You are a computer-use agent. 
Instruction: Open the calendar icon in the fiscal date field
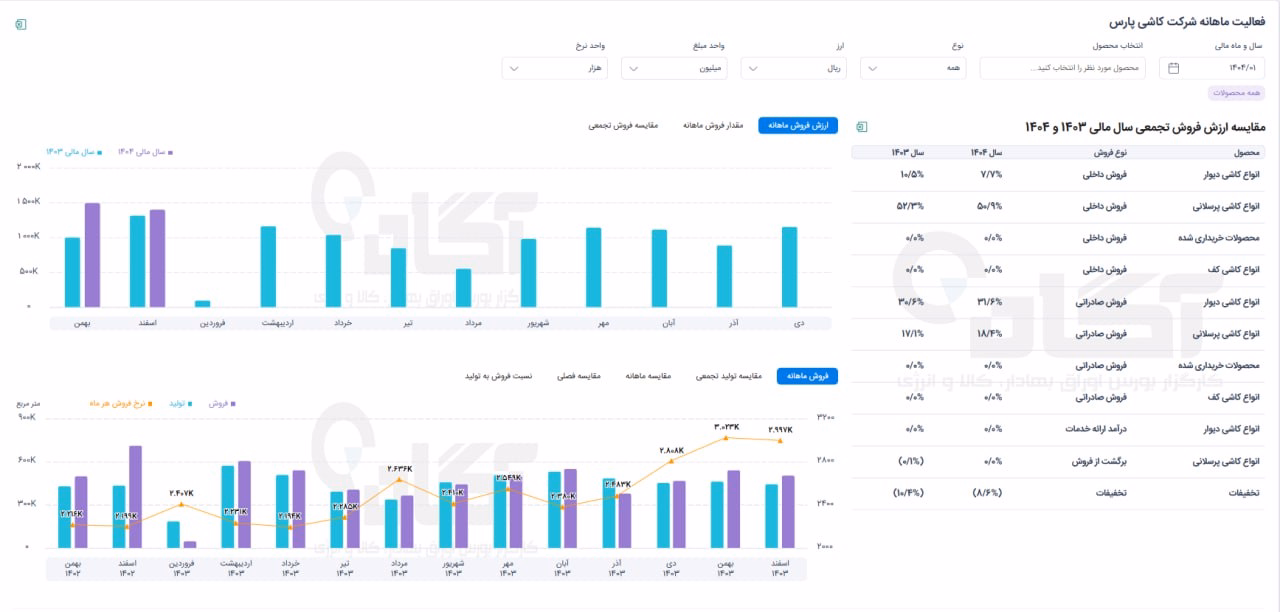coord(1174,68)
